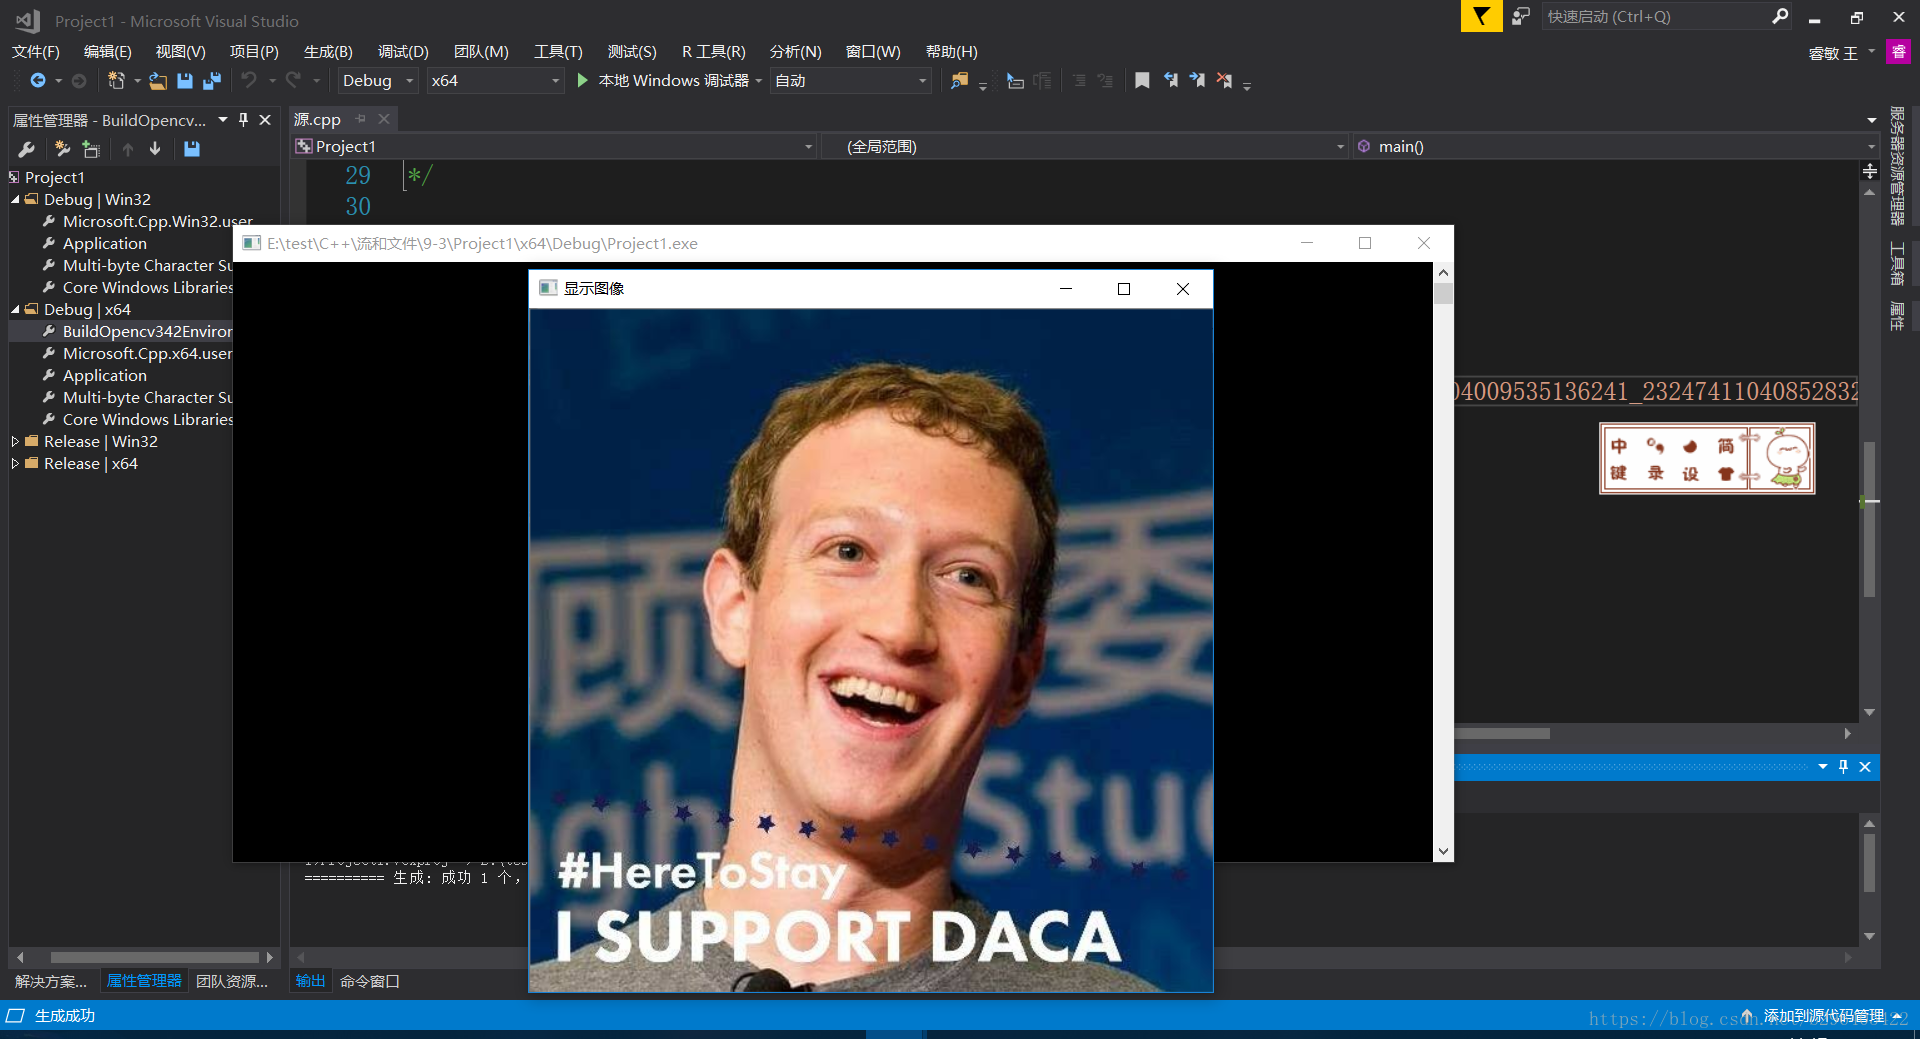Click the Property Manager save icon
1920x1039 pixels.
192,149
